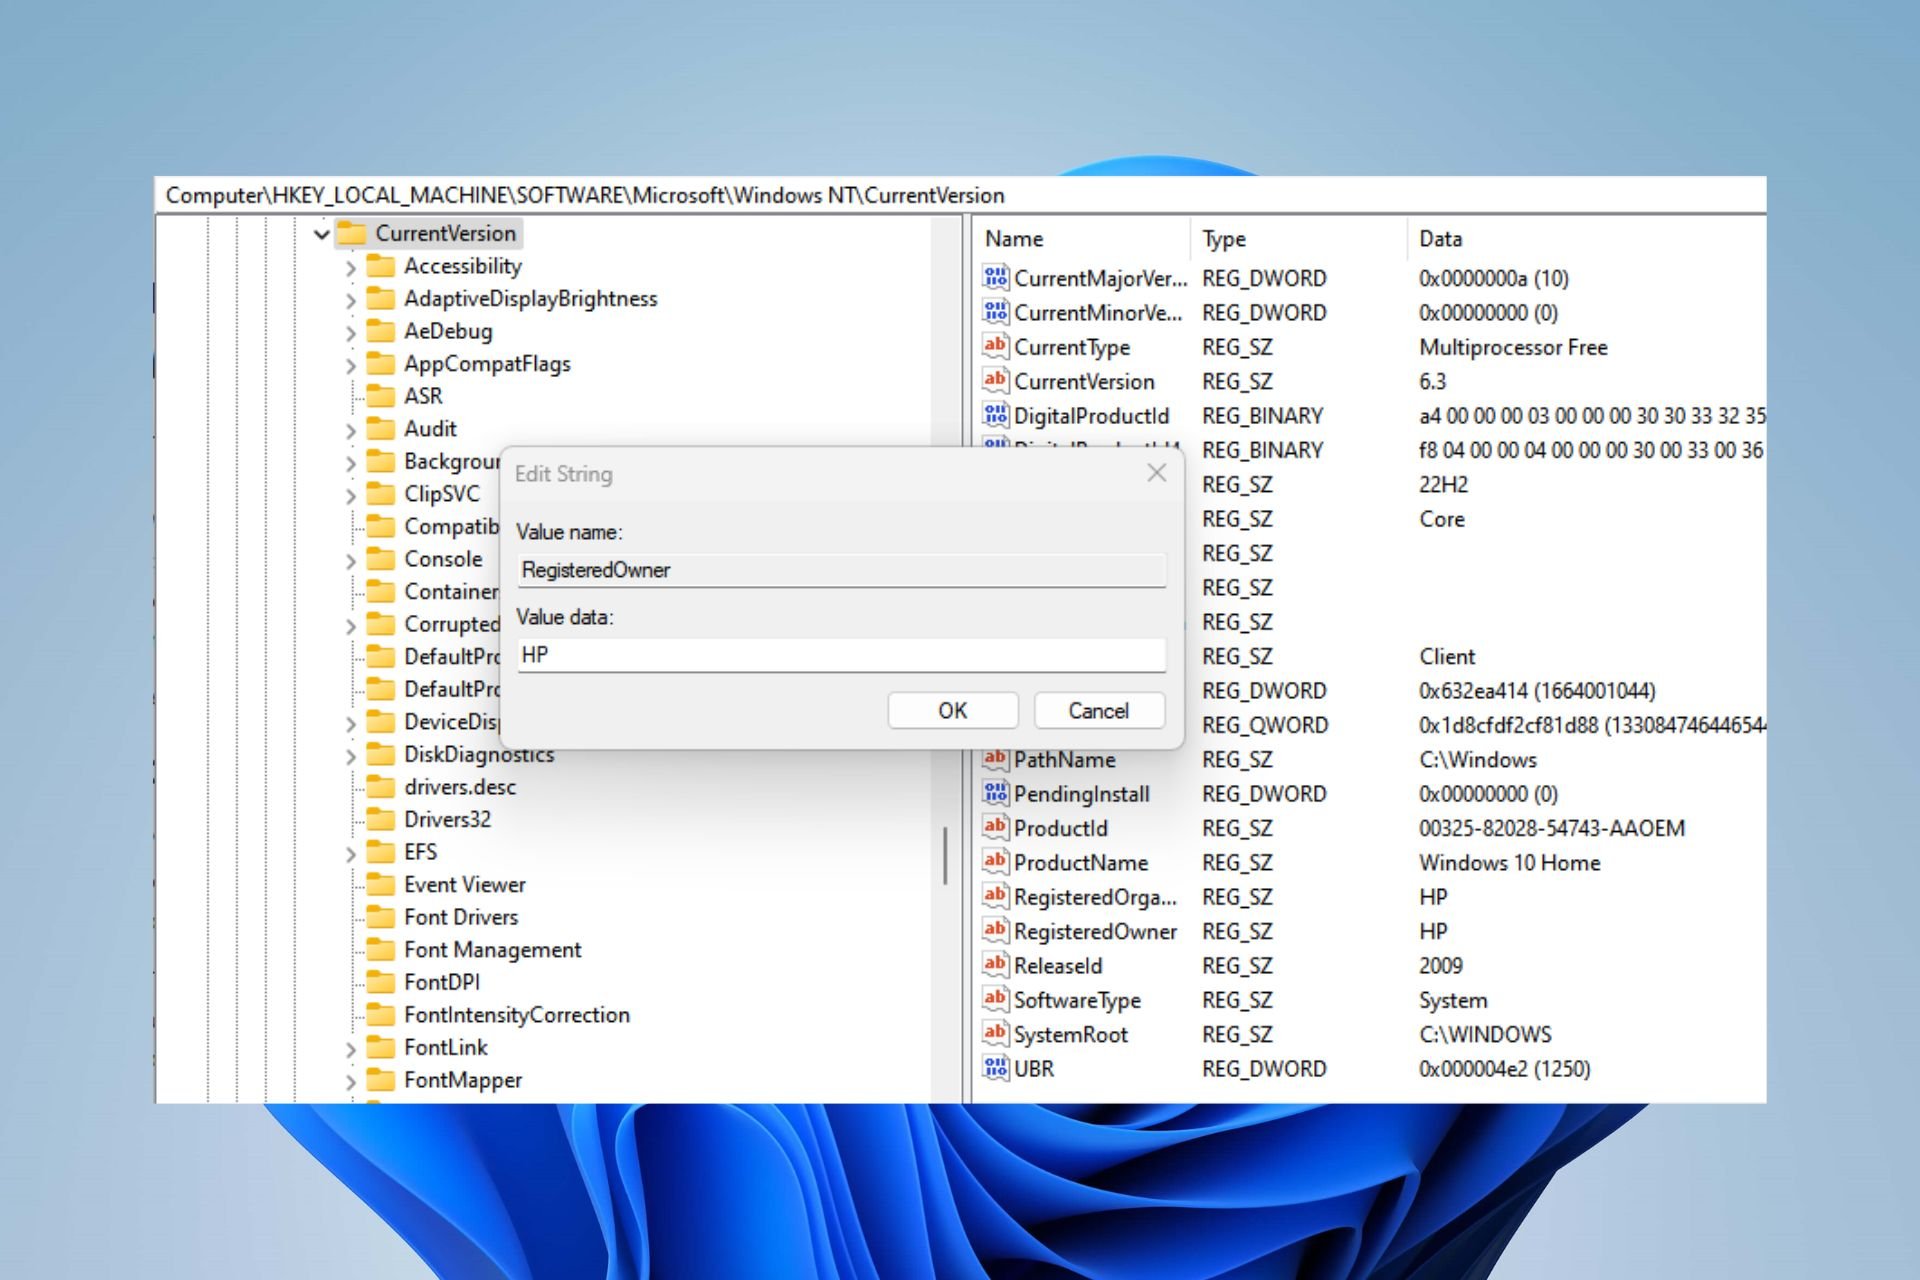
Task: Expand the AppCompatFlags key
Action: pos(350,365)
